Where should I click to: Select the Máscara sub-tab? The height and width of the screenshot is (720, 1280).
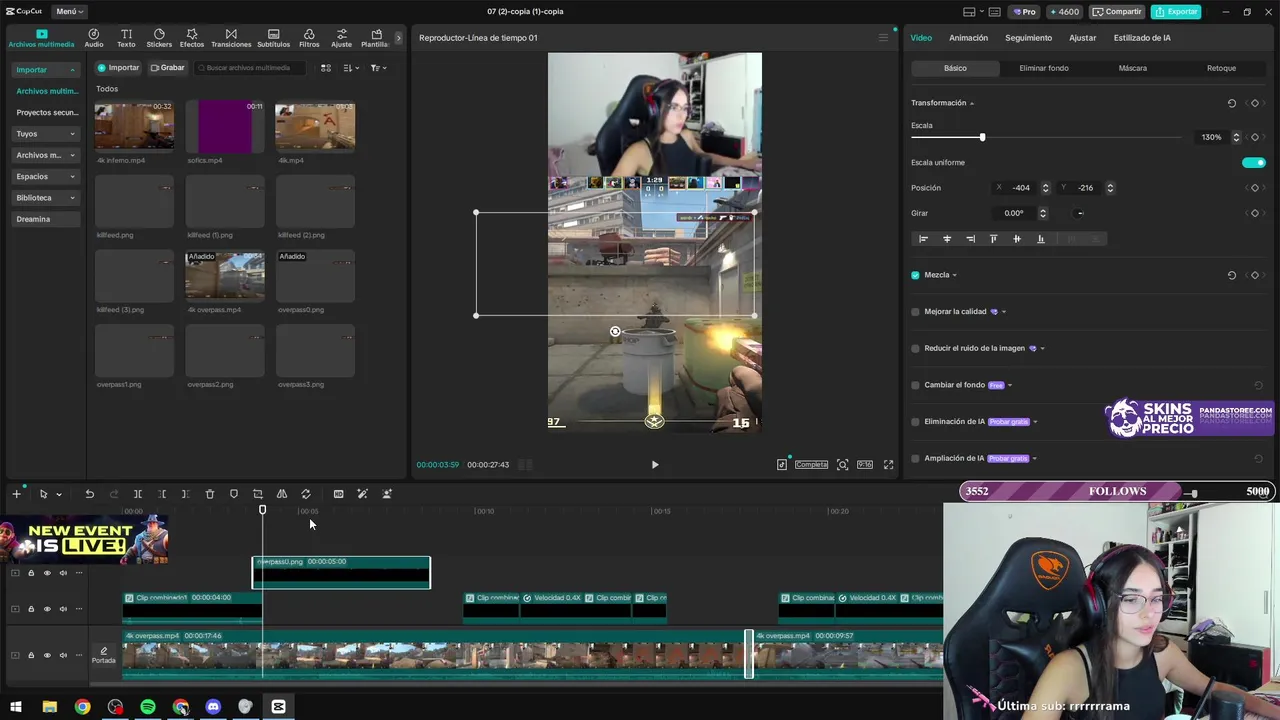tap(1132, 68)
